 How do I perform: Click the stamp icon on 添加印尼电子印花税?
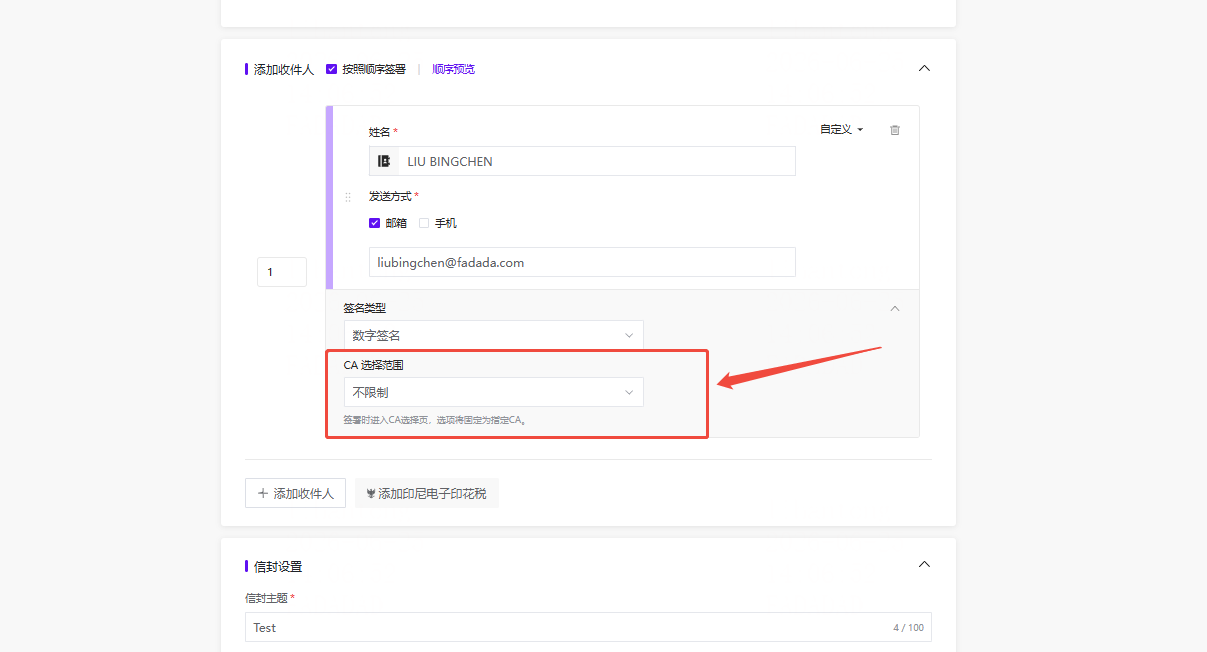371,493
